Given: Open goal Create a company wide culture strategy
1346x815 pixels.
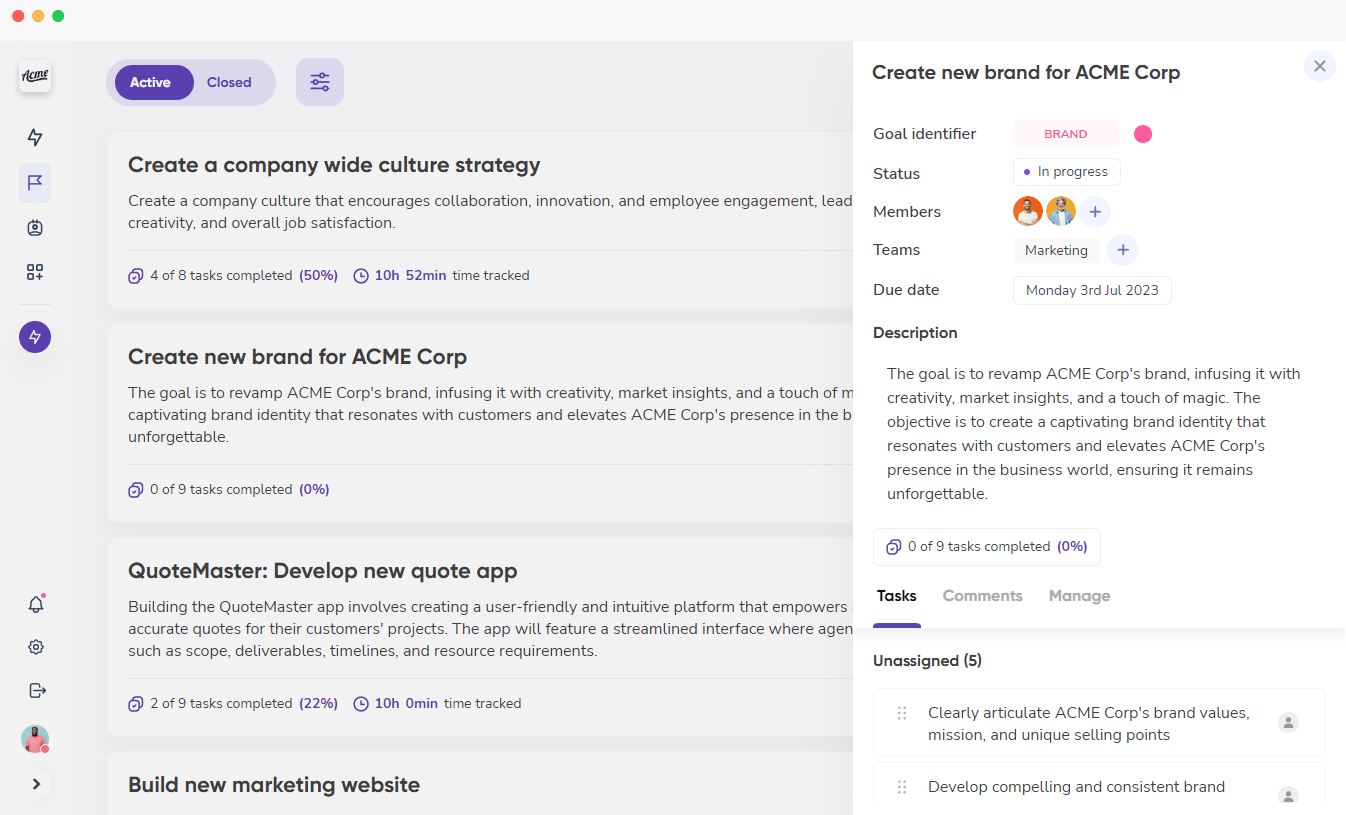Looking at the screenshot, I should (334, 165).
